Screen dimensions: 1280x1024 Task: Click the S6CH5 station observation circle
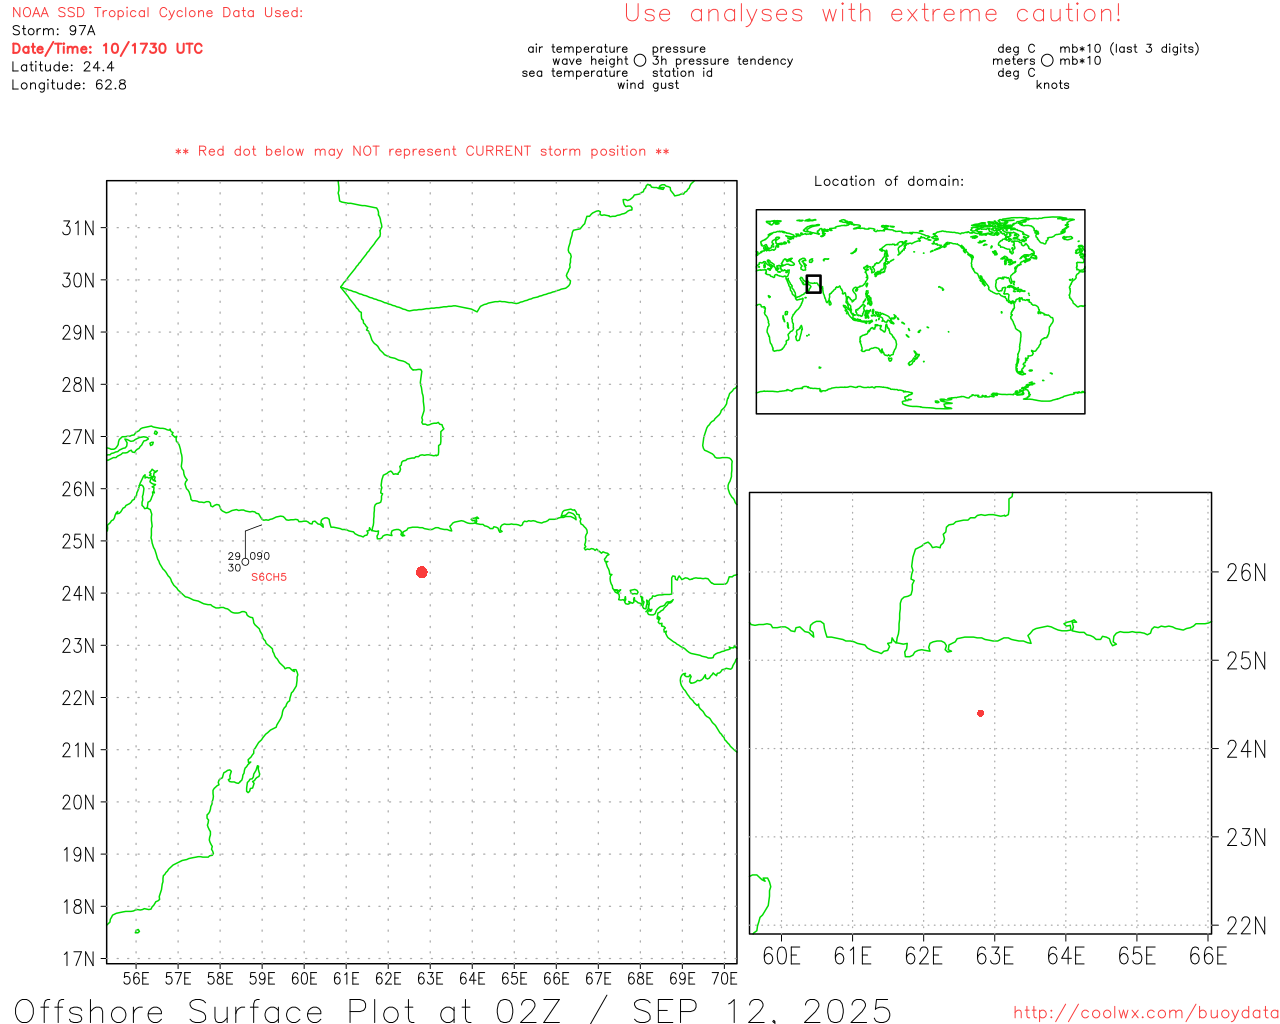pyautogui.click(x=245, y=562)
